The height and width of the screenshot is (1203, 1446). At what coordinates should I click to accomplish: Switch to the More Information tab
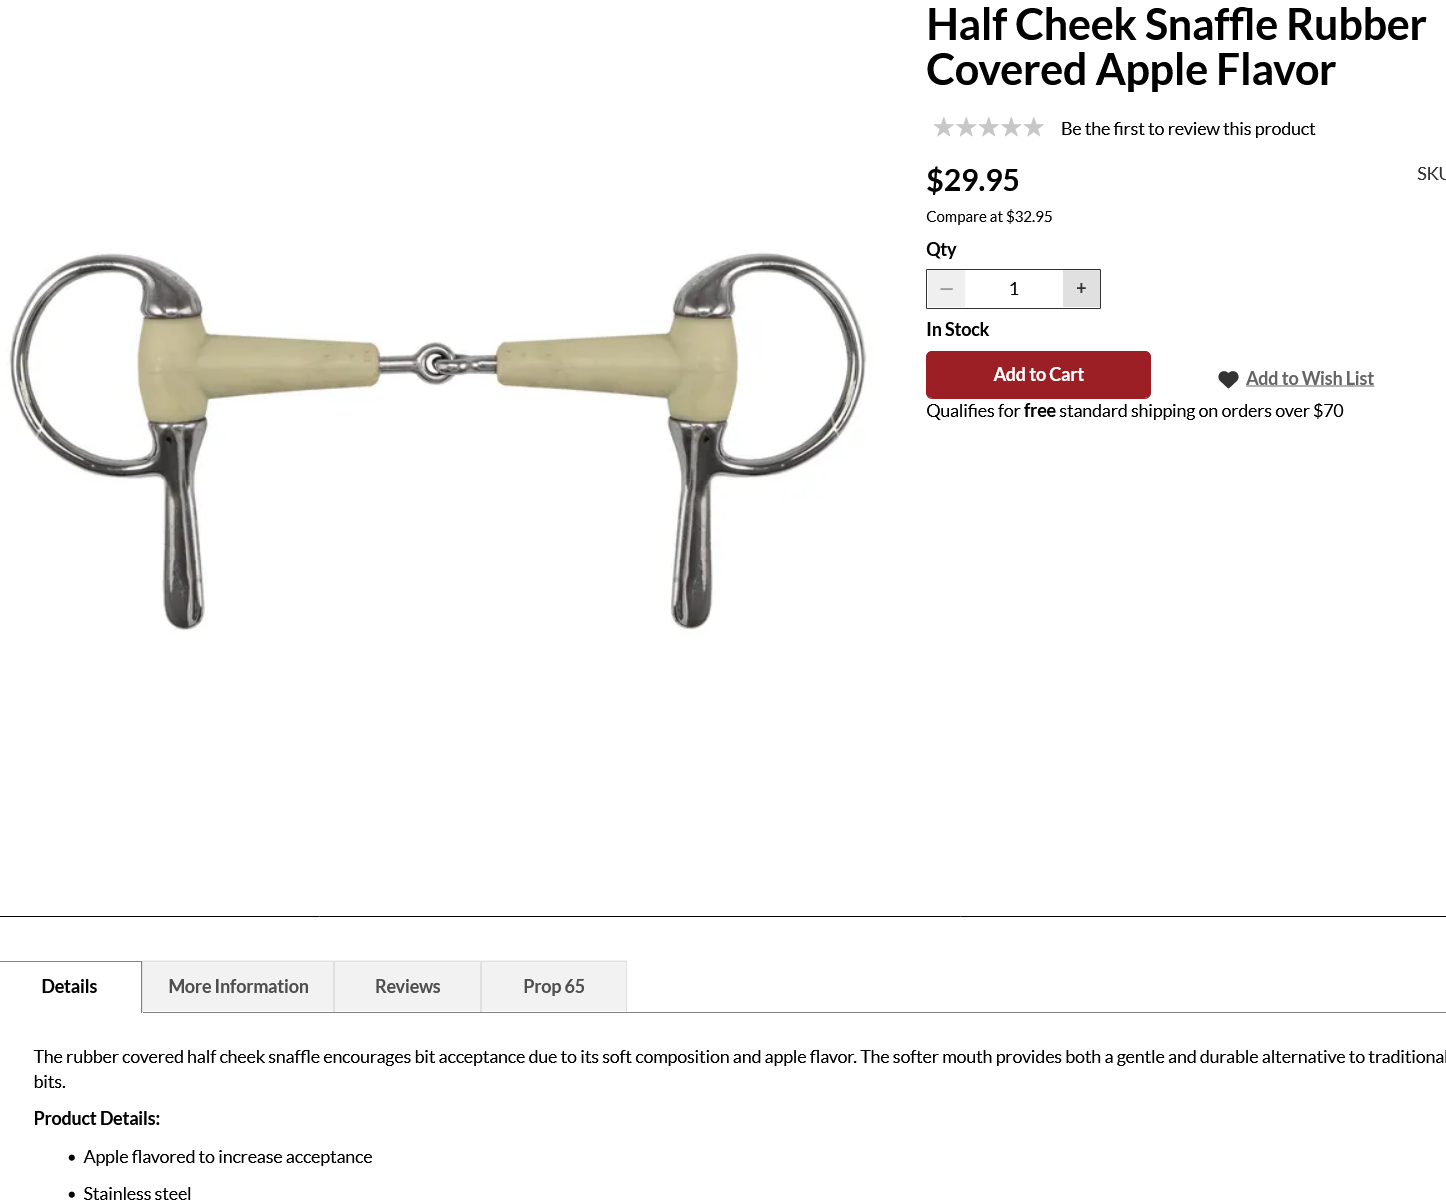tap(238, 987)
